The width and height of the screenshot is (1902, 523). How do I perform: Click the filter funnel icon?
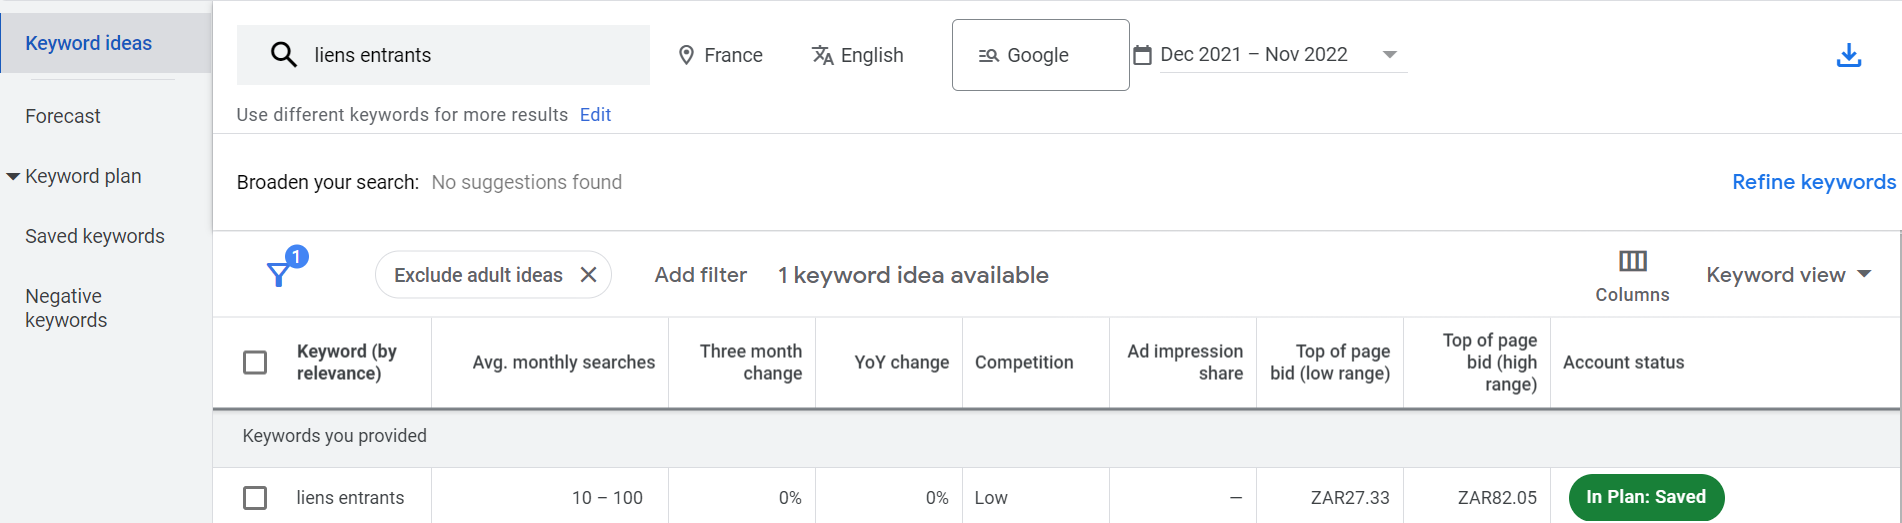point(280,274)
